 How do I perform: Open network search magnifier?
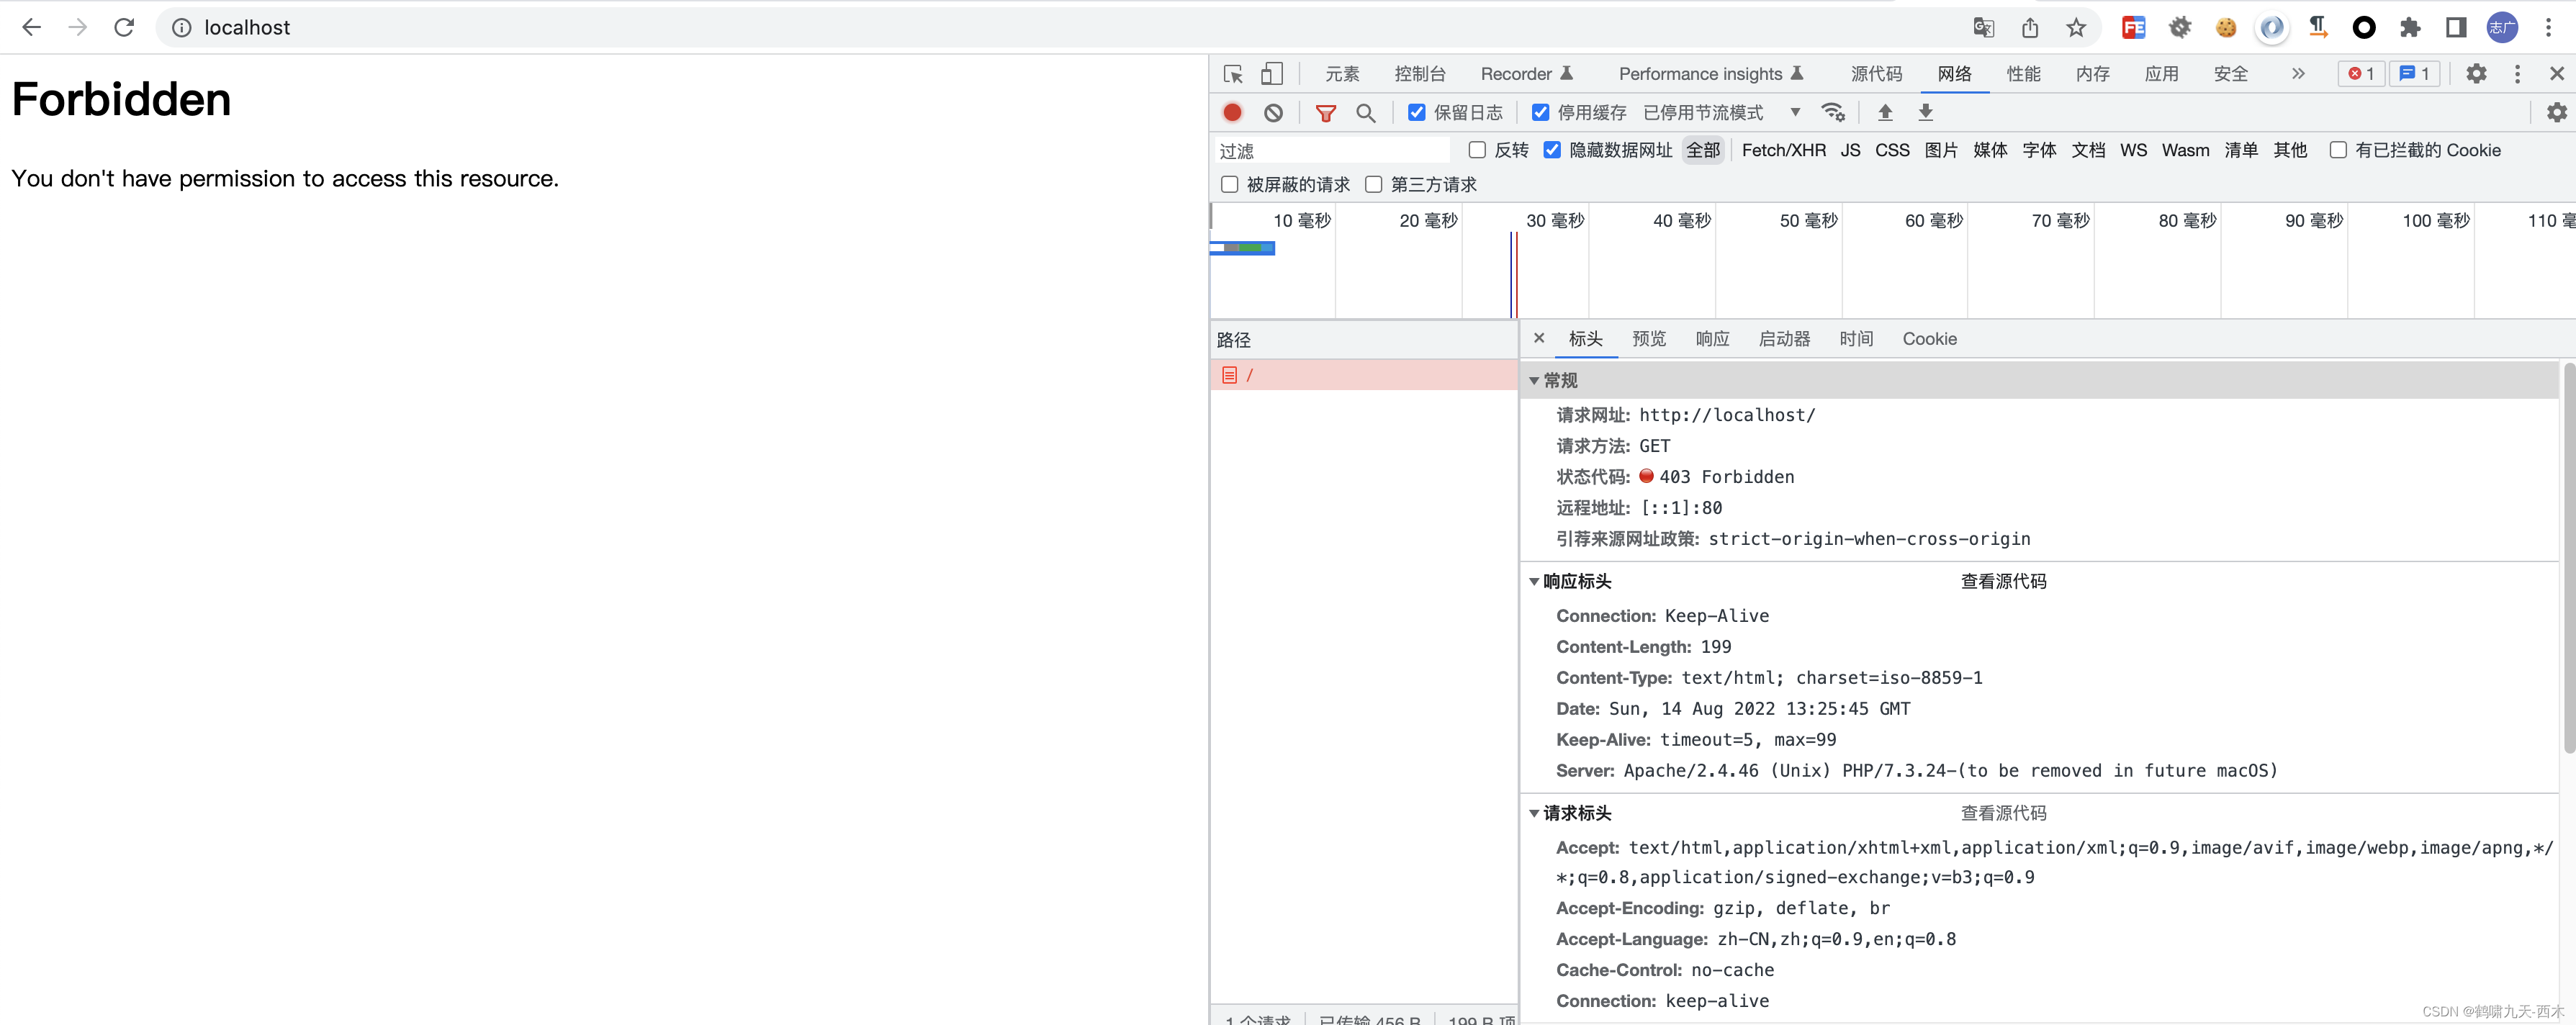(x=1366, y=113)
